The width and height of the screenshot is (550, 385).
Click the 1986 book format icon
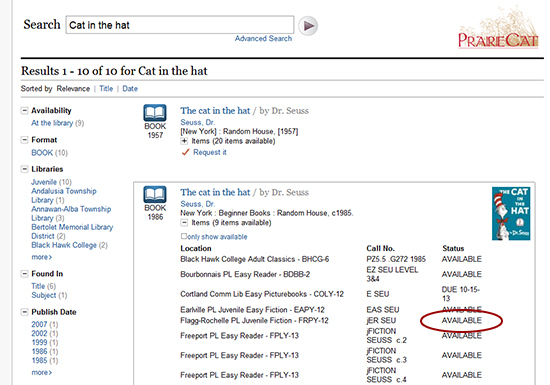click(x=155, y=194)
